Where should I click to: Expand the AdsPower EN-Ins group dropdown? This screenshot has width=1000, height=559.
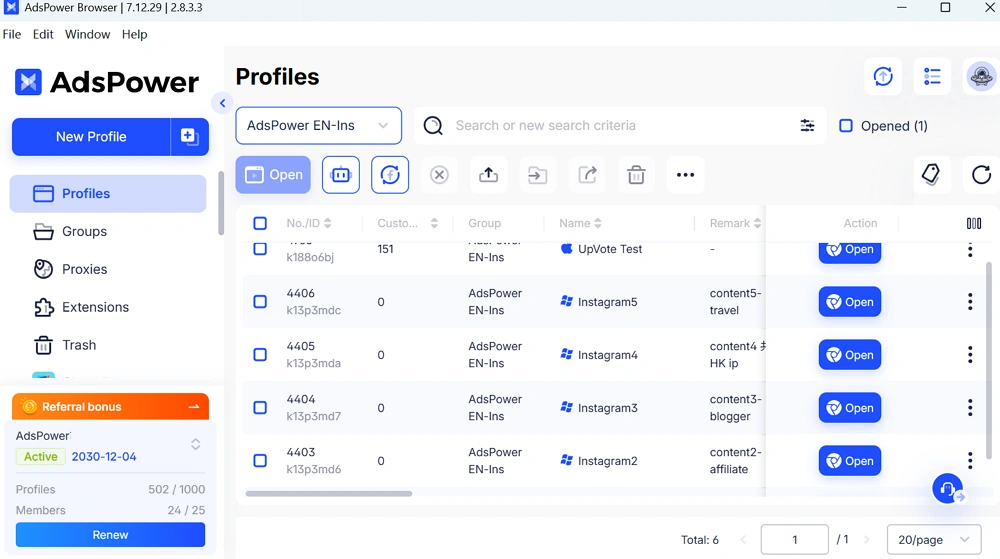318,126
